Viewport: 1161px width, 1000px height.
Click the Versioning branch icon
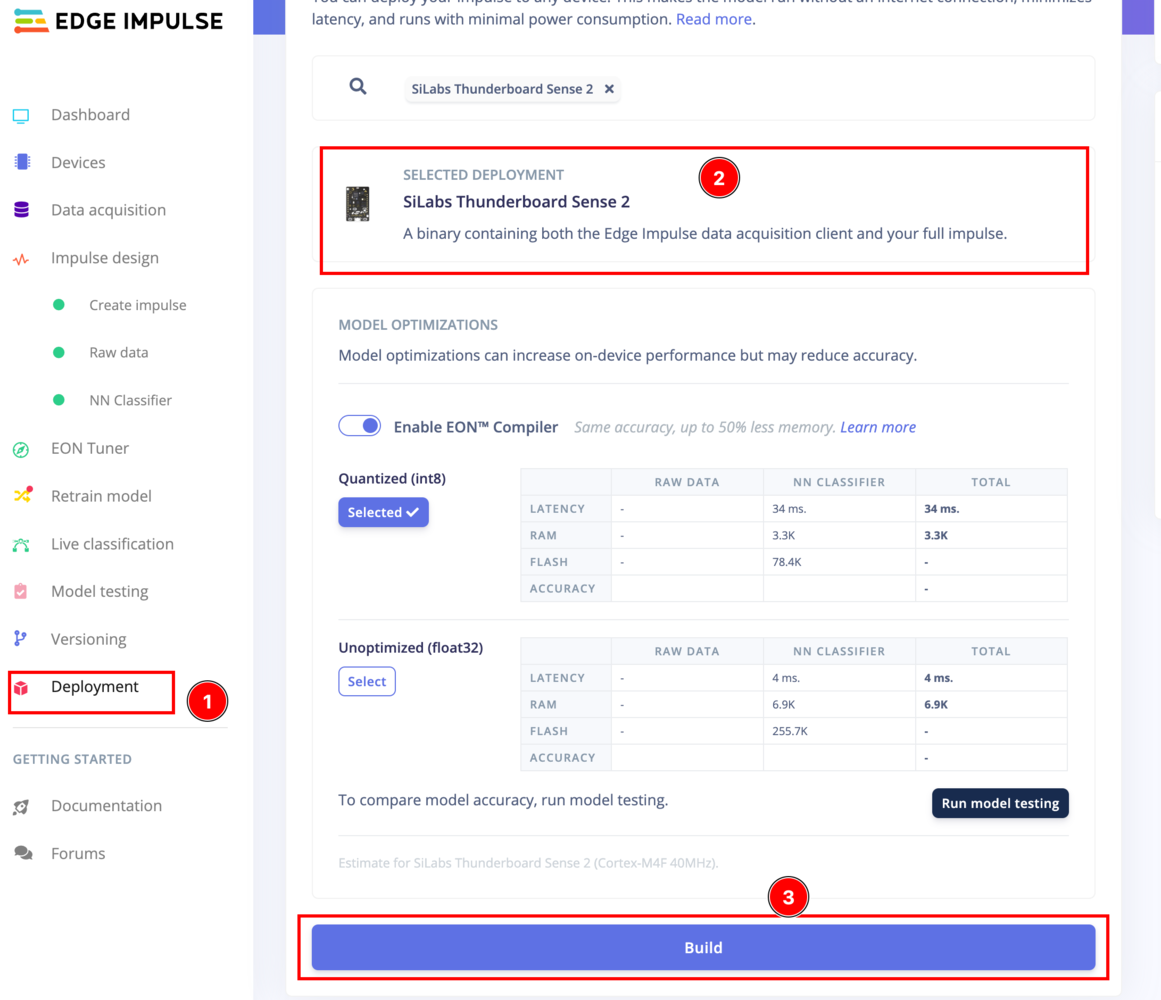20,639
